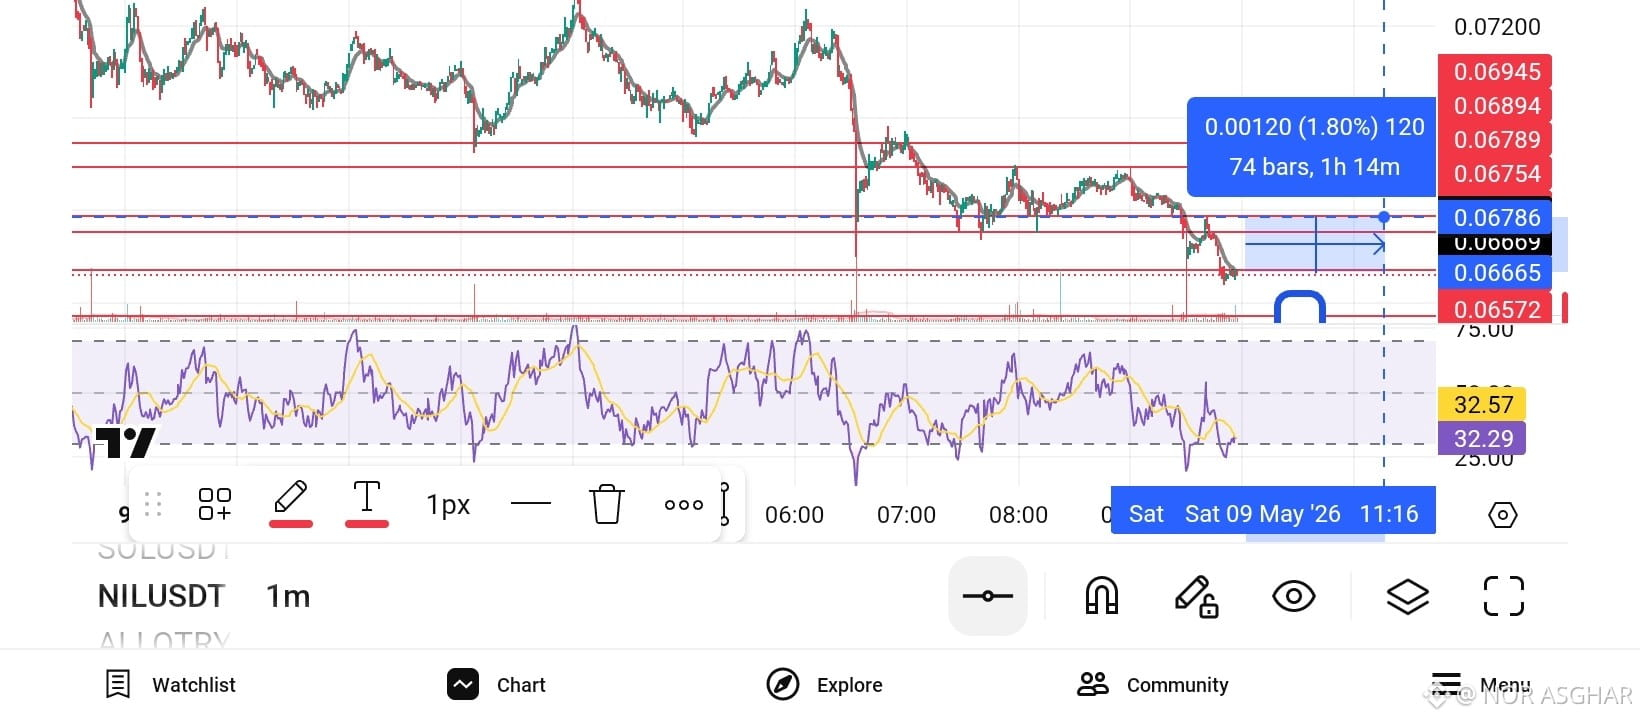Screen dimensions: 1640x720
Task: Select the text color T tool
Action: [367, 502]
